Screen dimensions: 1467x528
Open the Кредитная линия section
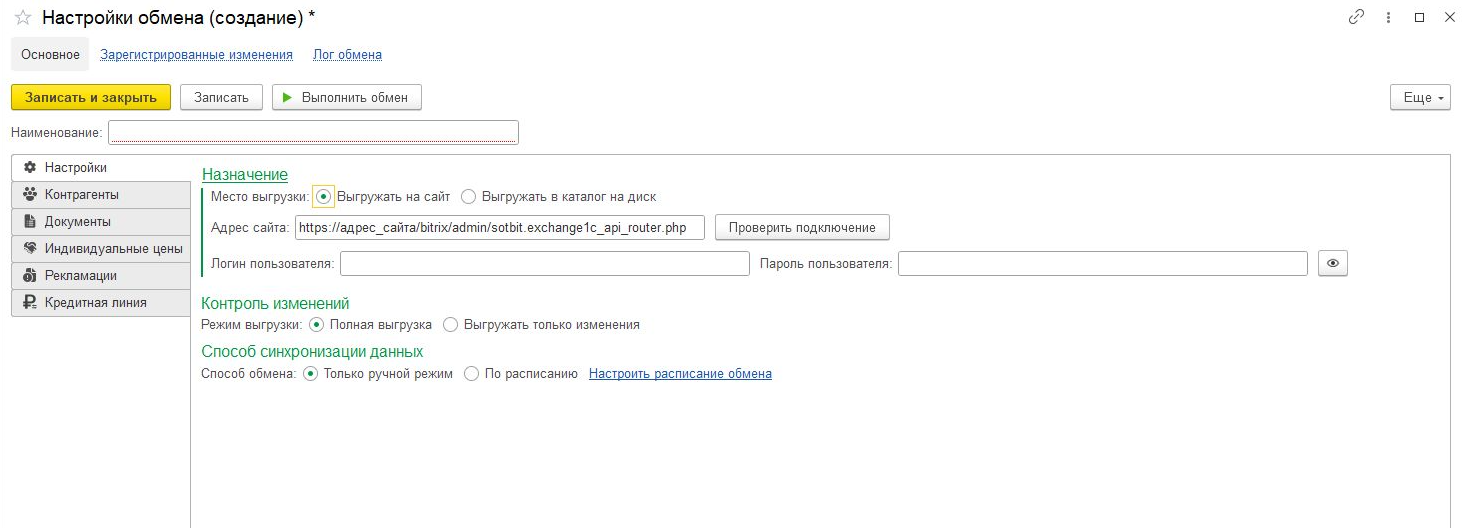click(100, 303)
